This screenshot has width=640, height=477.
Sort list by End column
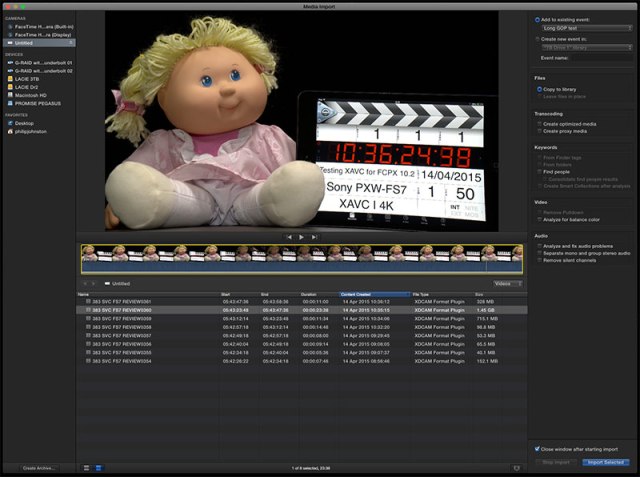coord(279,294)
